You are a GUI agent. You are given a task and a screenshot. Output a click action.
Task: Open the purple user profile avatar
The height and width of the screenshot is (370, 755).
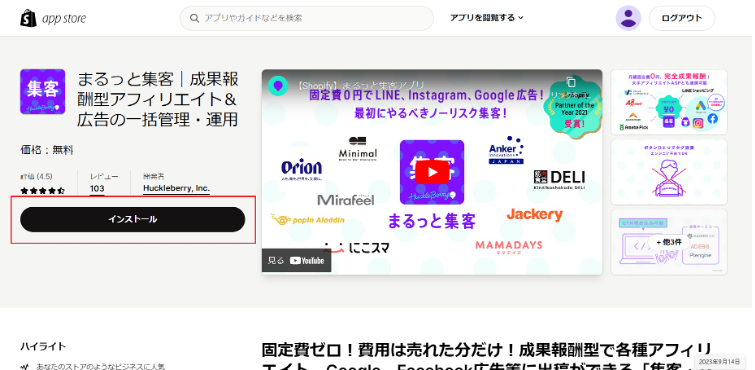click(x=628, y=18)
